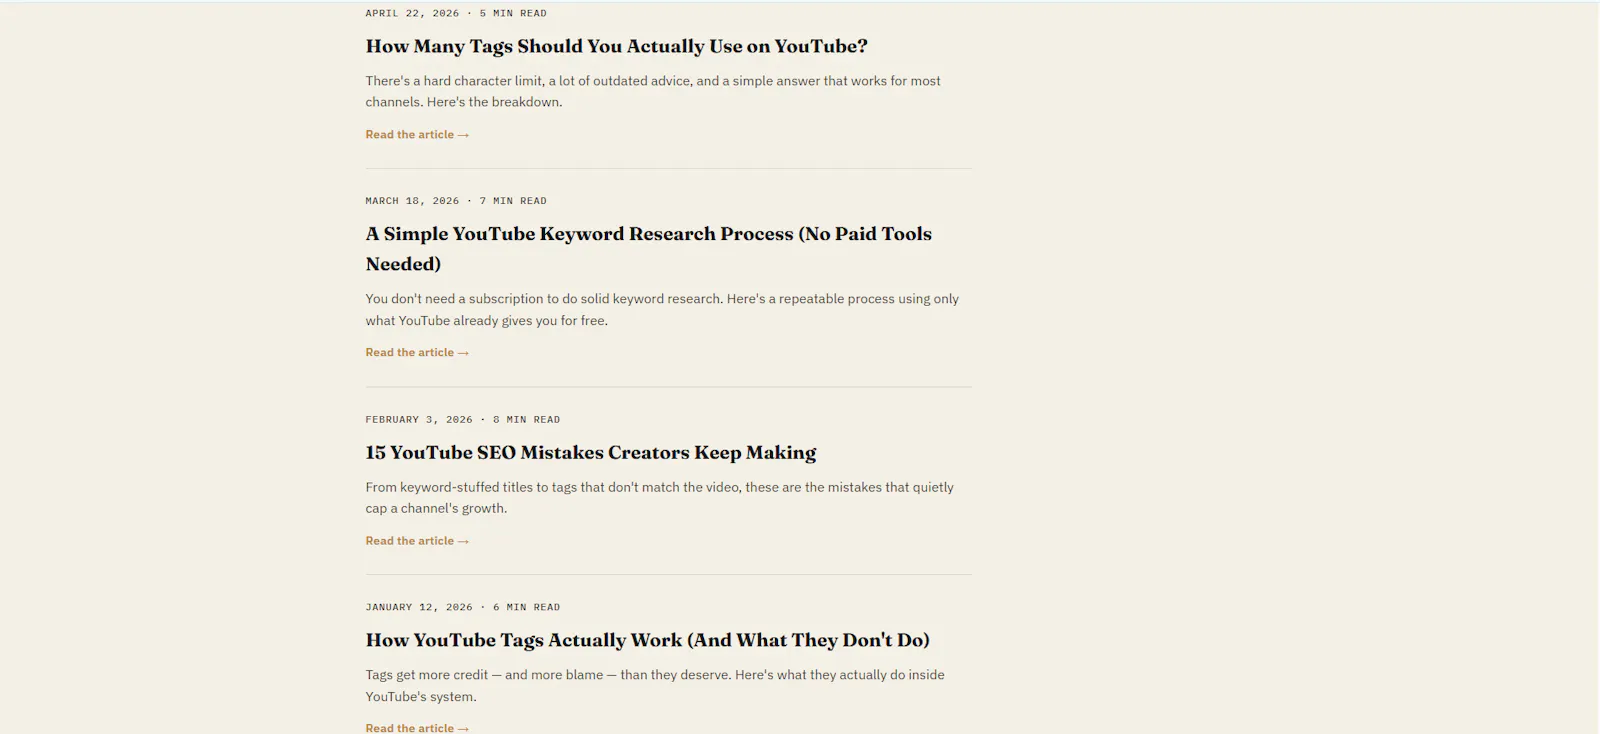
Task: Click the summary starting 'Tags get more credit'
Action: (655, 685)
